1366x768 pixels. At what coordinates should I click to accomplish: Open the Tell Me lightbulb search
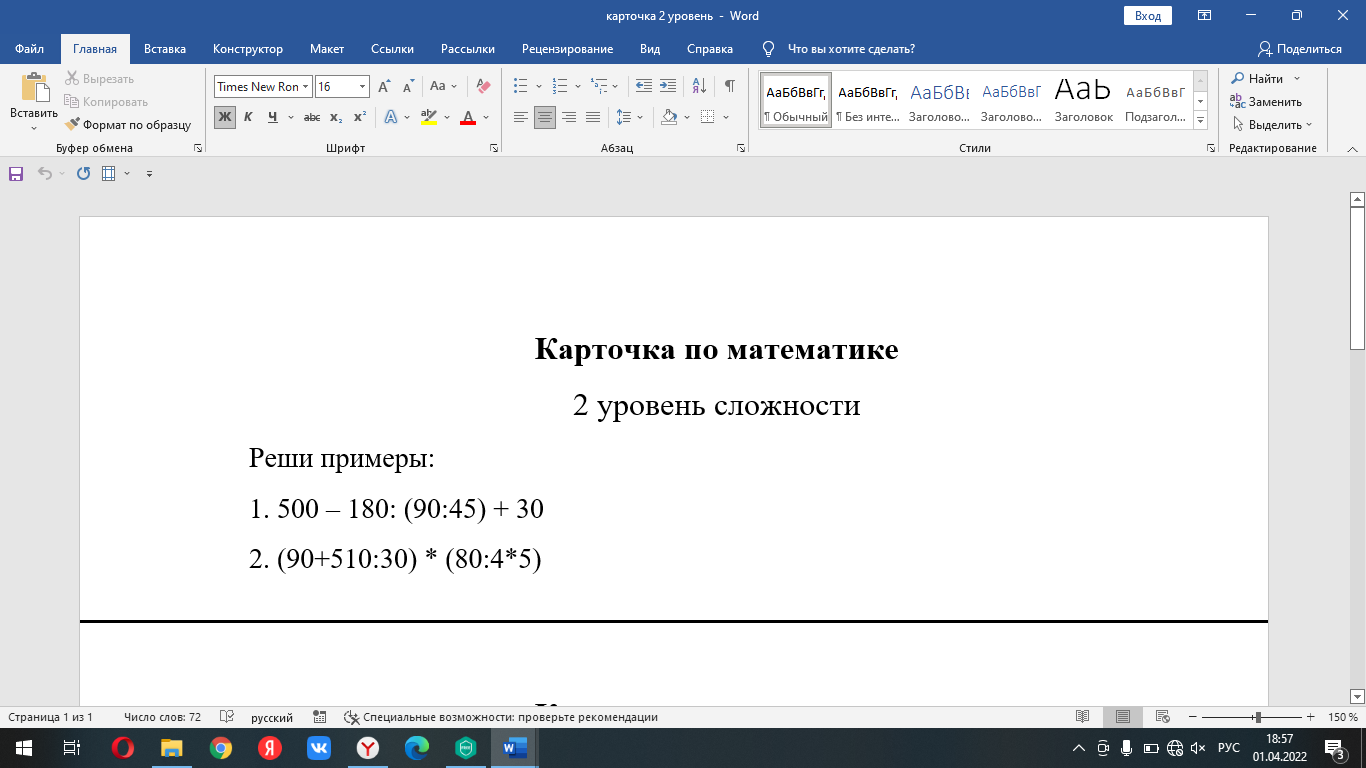tap(768, 48)
